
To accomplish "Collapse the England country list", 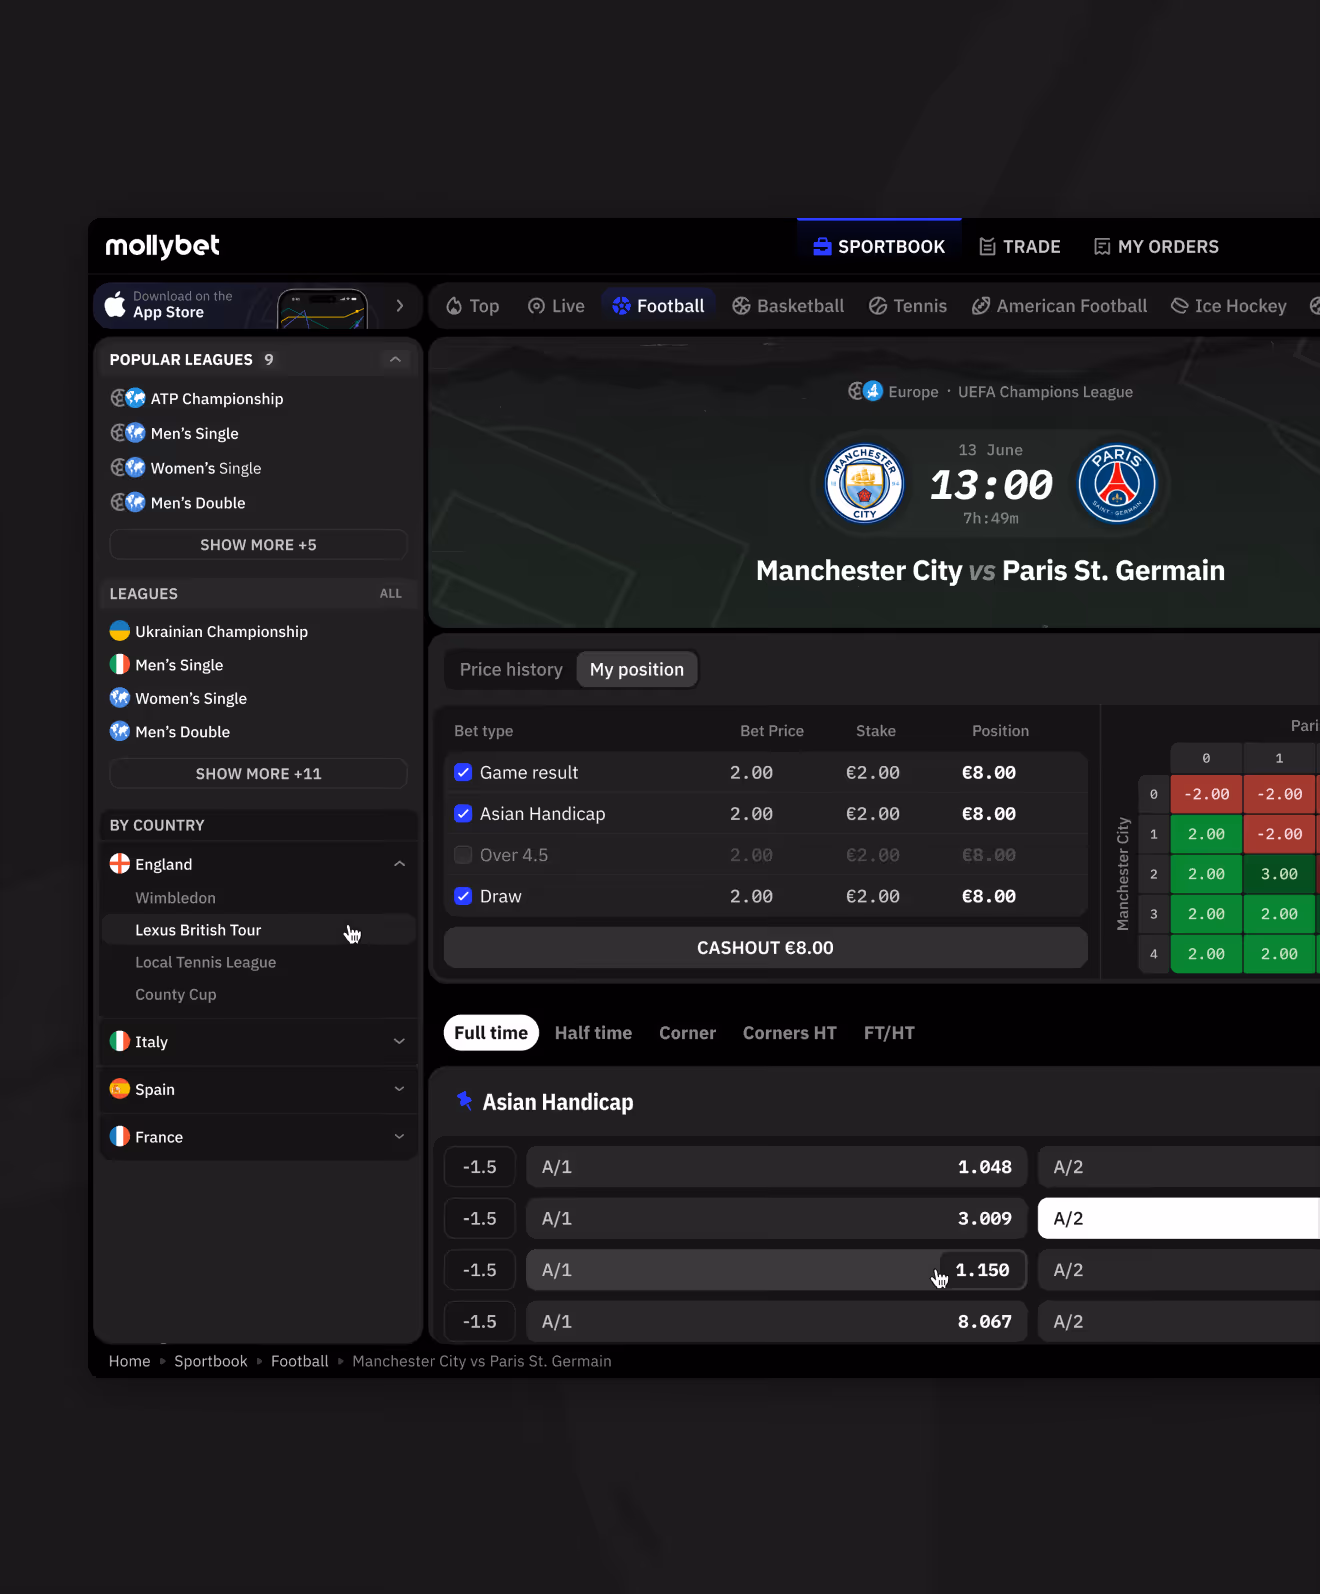I will point(400,864).
